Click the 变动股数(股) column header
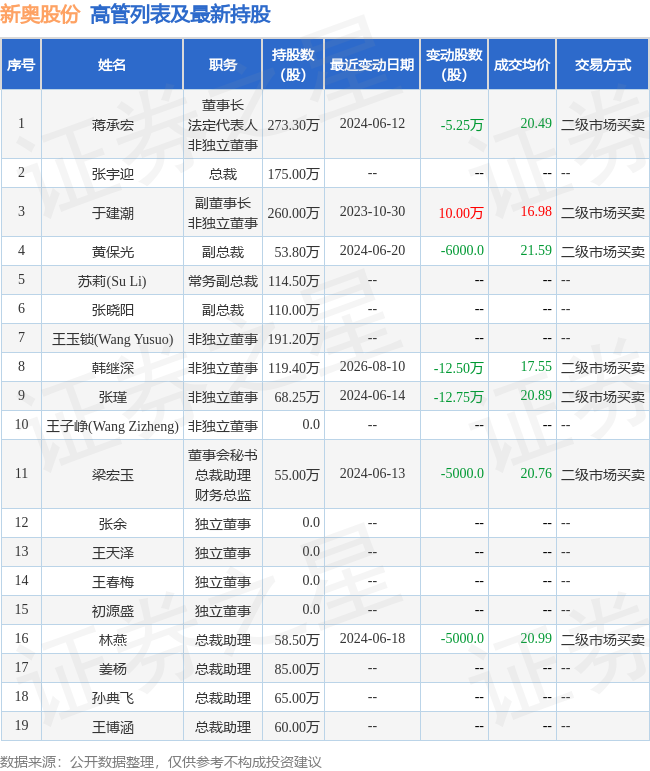Viewport: 650px width, 771px height. [x=454, y=64]
